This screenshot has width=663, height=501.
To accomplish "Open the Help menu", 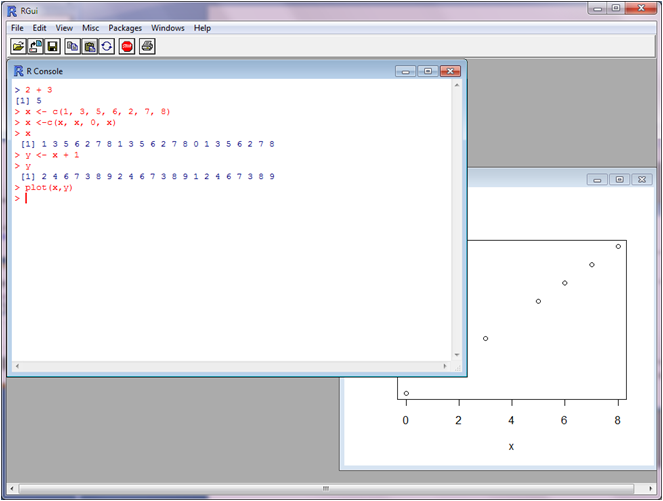I will tap(202, 28).
